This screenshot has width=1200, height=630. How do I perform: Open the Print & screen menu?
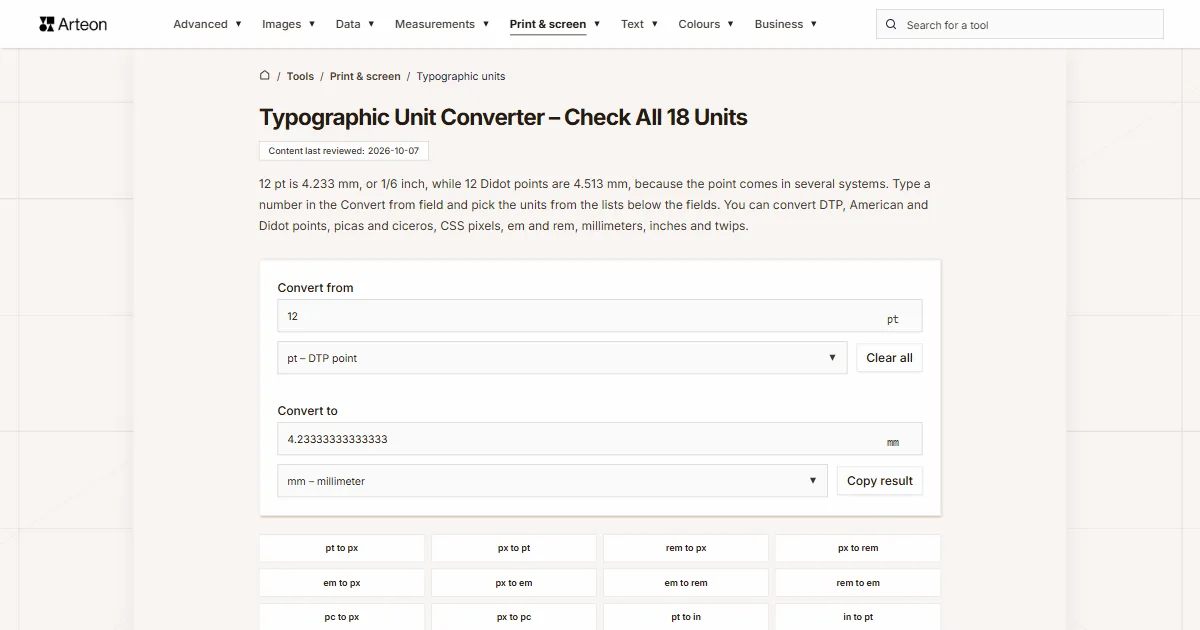[x=555, y=24]
